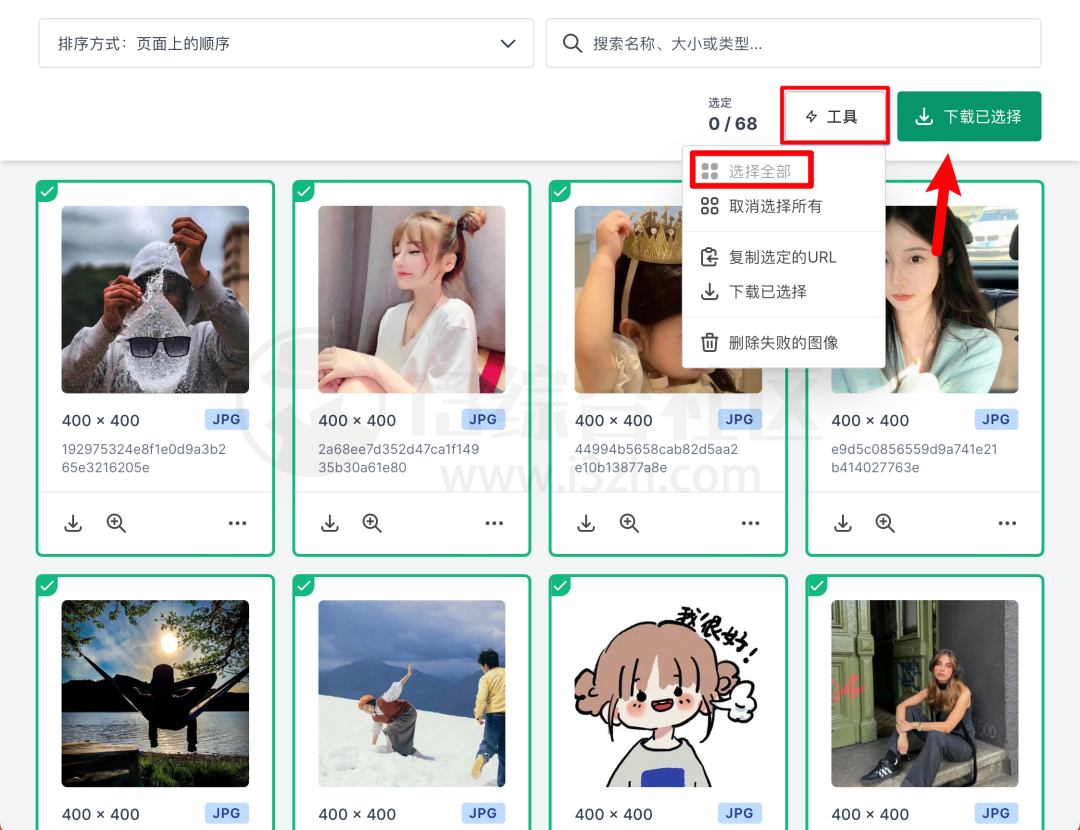Click 400 × 400 size under snow play image
The width and height of the screenshot is (1080, 830).
click(x=357, y=814)
